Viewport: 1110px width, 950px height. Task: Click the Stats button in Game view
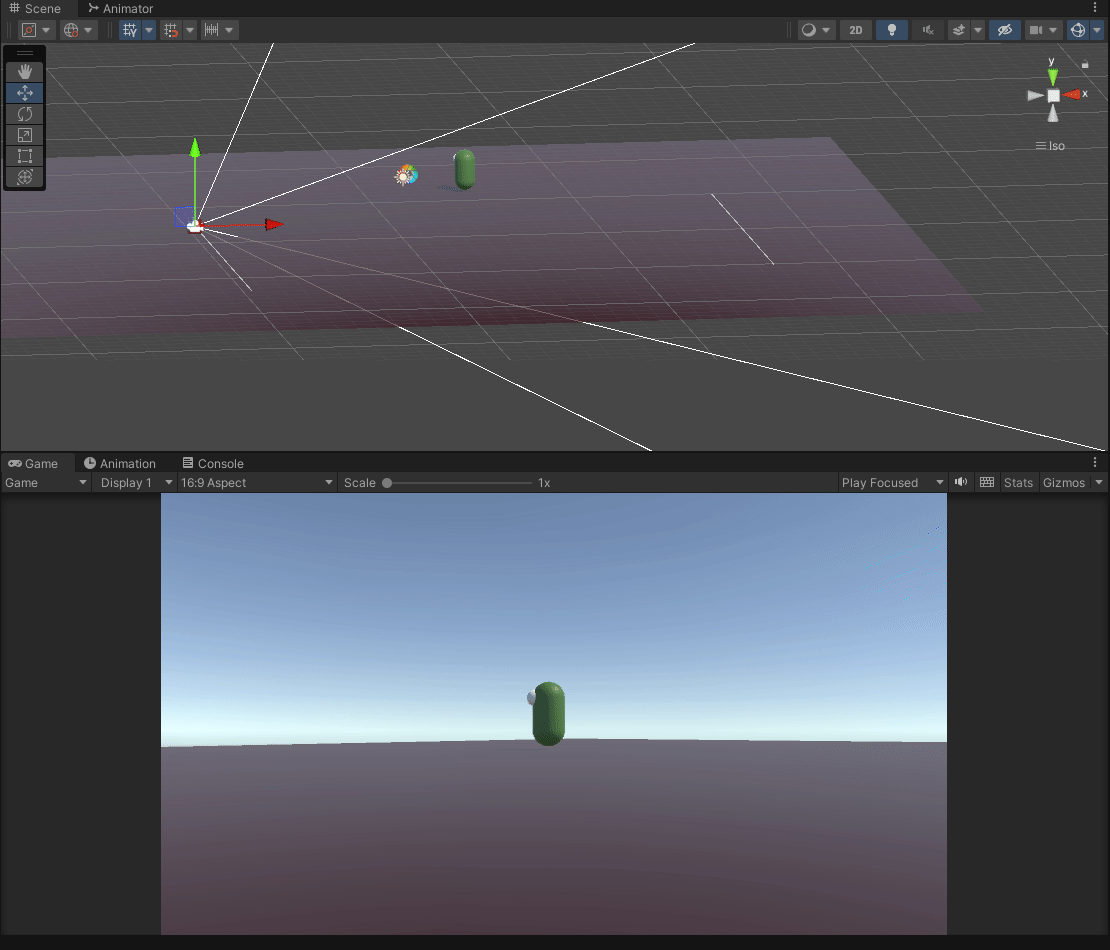[1018, 482]
